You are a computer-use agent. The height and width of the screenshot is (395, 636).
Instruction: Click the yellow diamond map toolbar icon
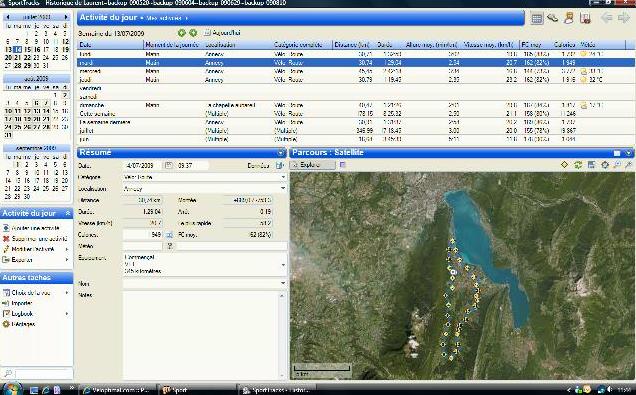coord(564,165)
